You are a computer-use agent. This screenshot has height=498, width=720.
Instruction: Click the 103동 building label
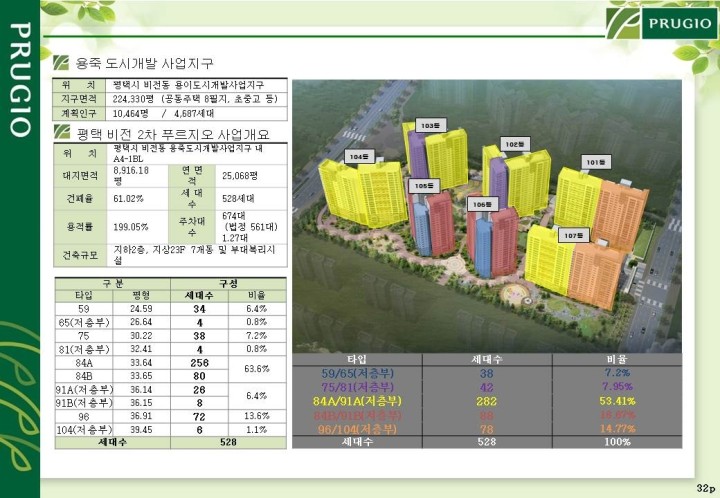click(x=430, y=125)
